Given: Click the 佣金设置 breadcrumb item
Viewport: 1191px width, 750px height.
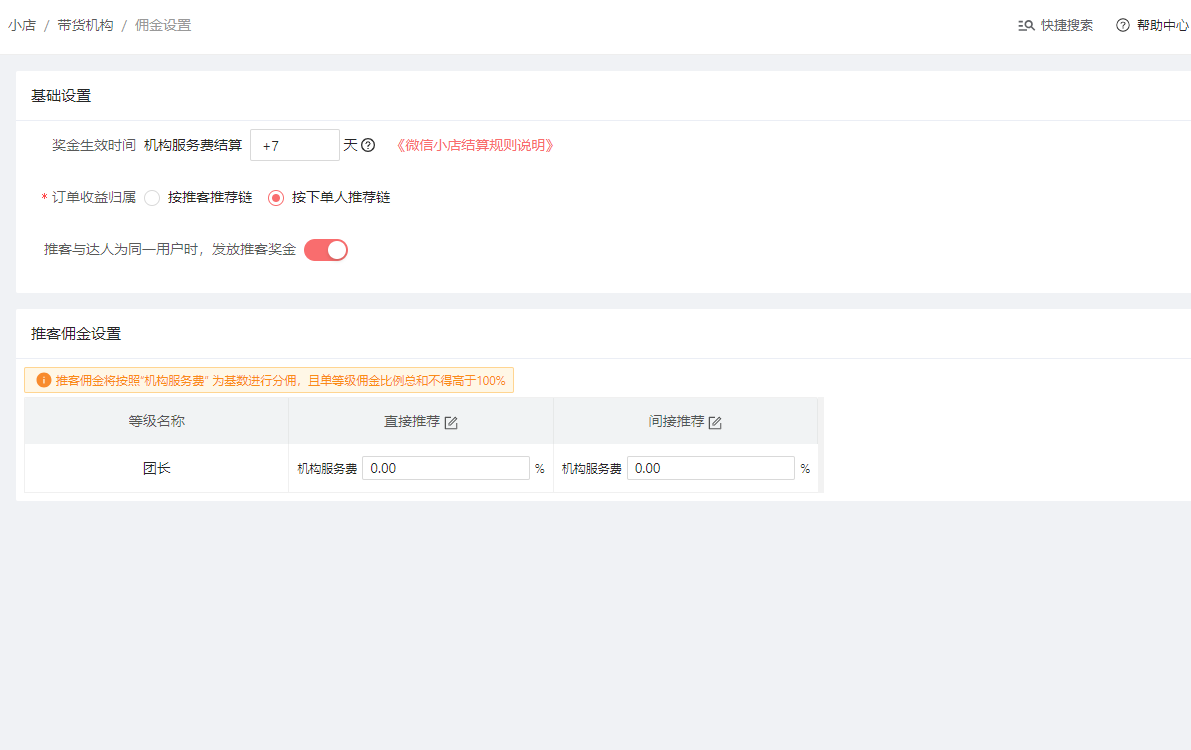Looking at the screenshot, I should click(163, 26).
